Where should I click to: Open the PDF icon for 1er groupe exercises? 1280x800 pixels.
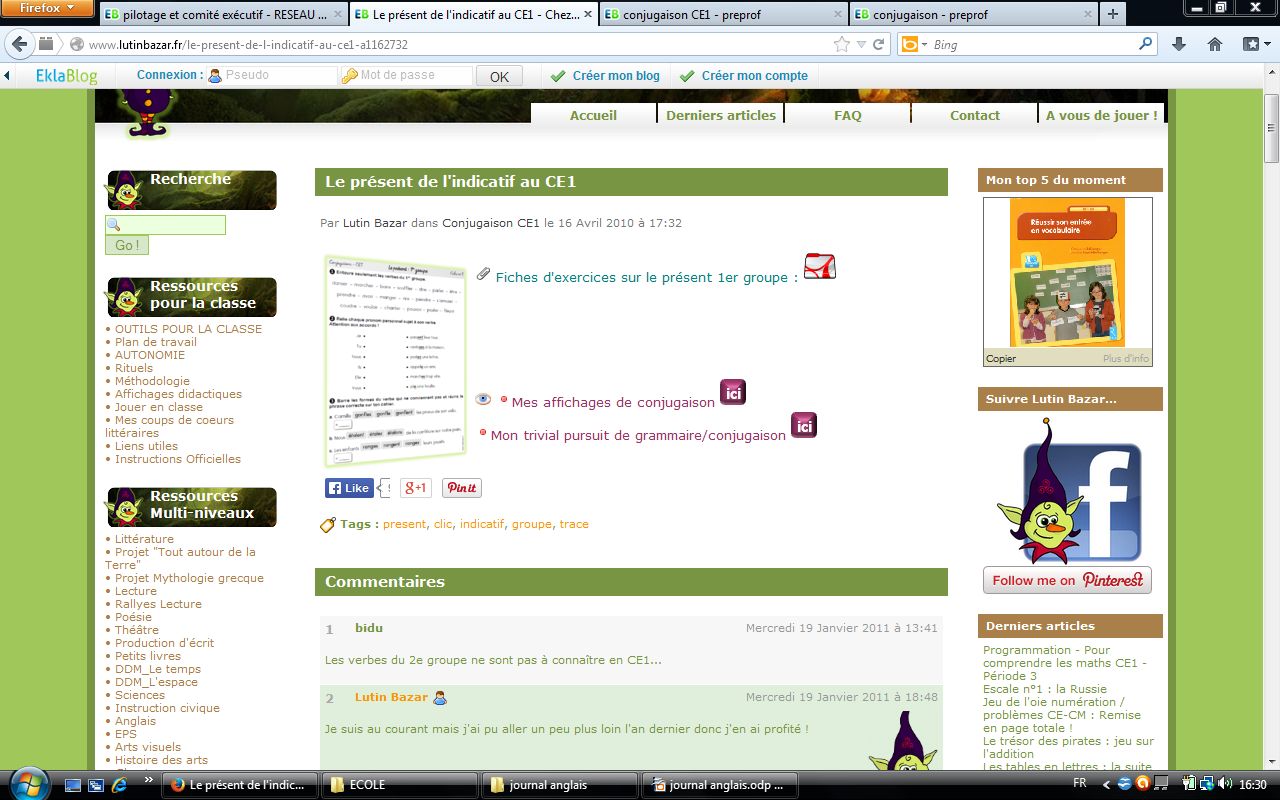(820, 267)
